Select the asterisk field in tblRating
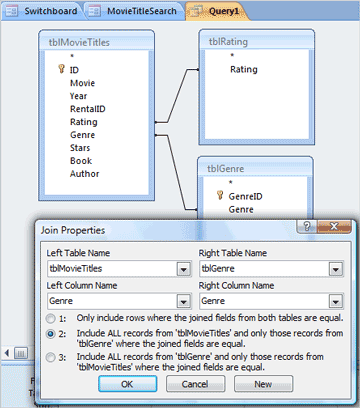Viewport: 360px width, 408px height. pos(232,56)
